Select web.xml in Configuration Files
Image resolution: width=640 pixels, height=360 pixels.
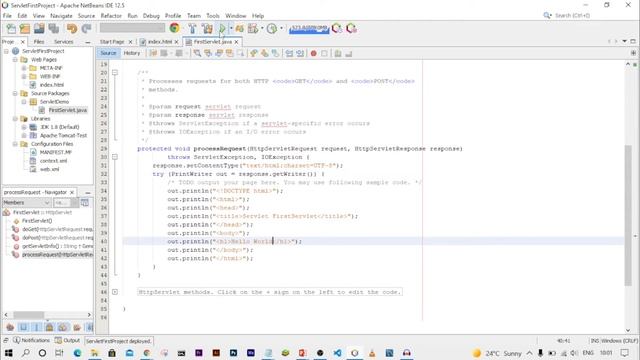point(49,169)
